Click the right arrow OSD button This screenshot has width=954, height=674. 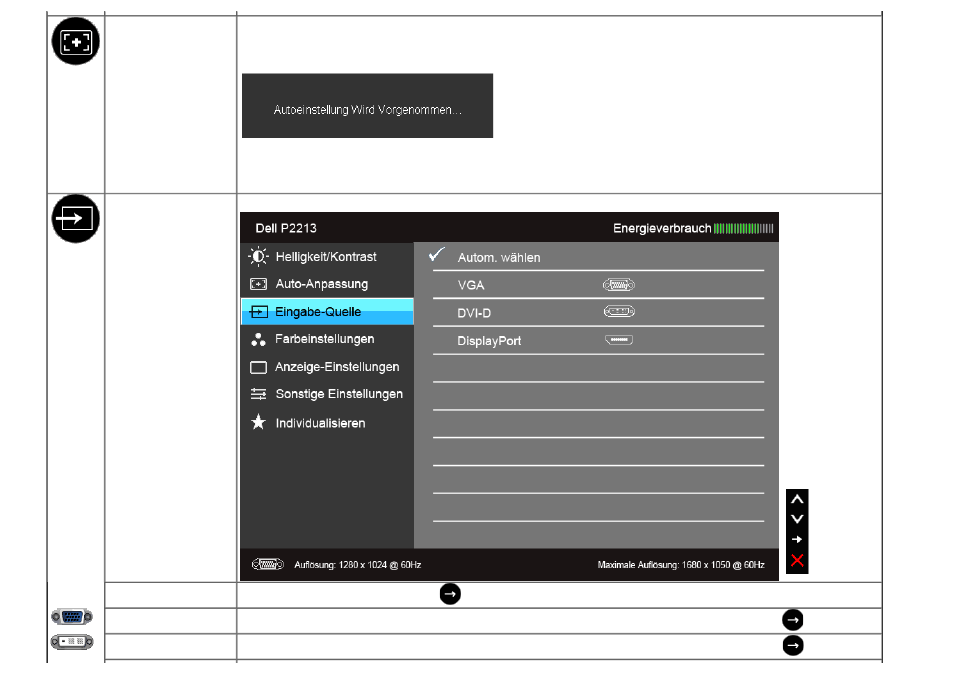point(797,540)
